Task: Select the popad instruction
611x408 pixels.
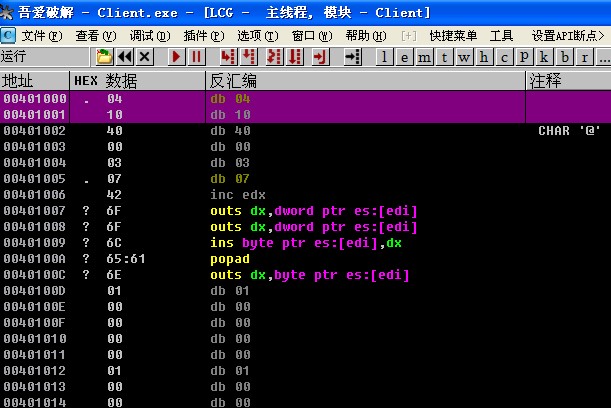Action: 230,259
